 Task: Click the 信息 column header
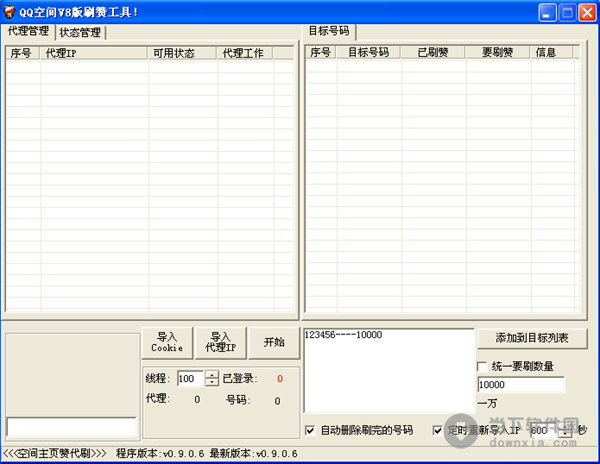(x=551, y=52)
